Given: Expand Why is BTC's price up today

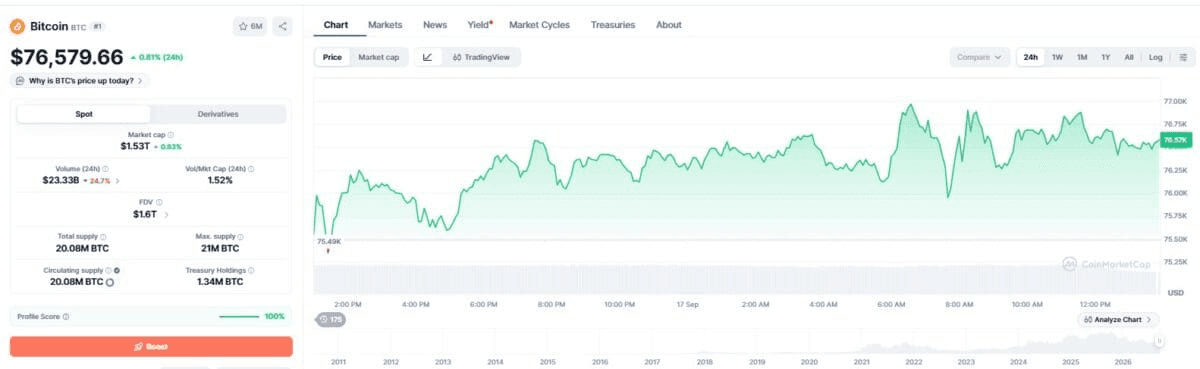Looking at the screenshot, I should click(x=80, y=80).
